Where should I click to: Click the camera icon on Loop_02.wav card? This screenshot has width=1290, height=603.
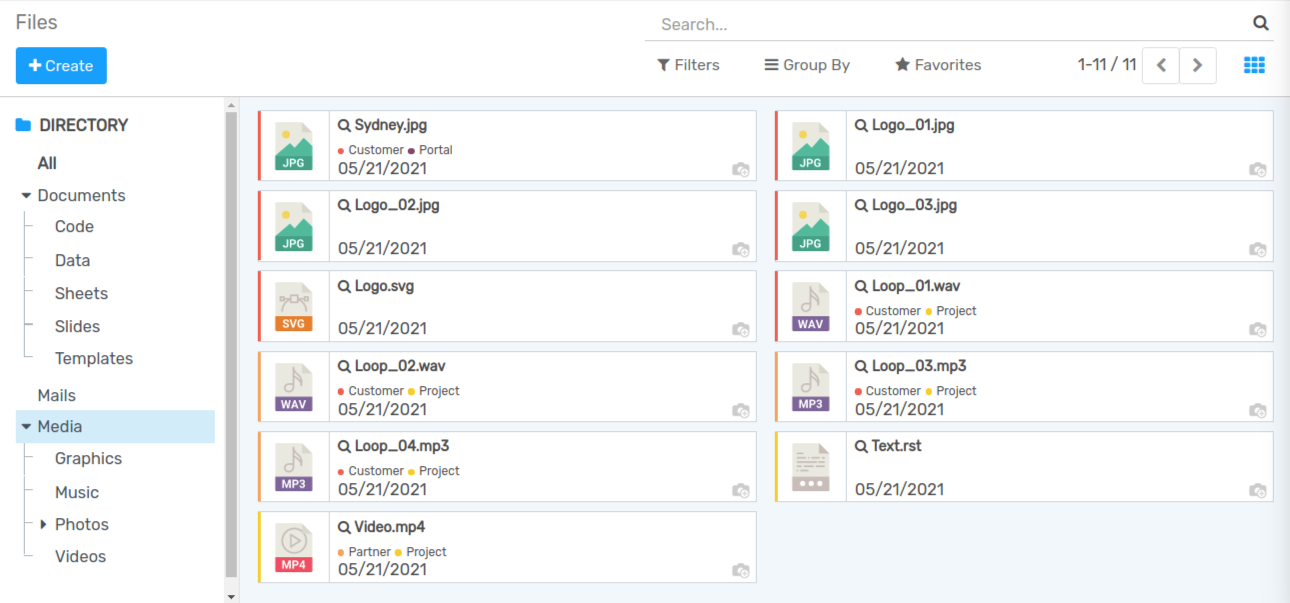741,410
